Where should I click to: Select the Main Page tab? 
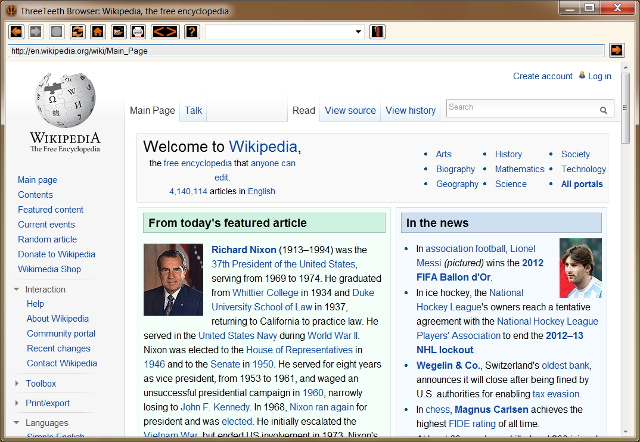[152, 110]
